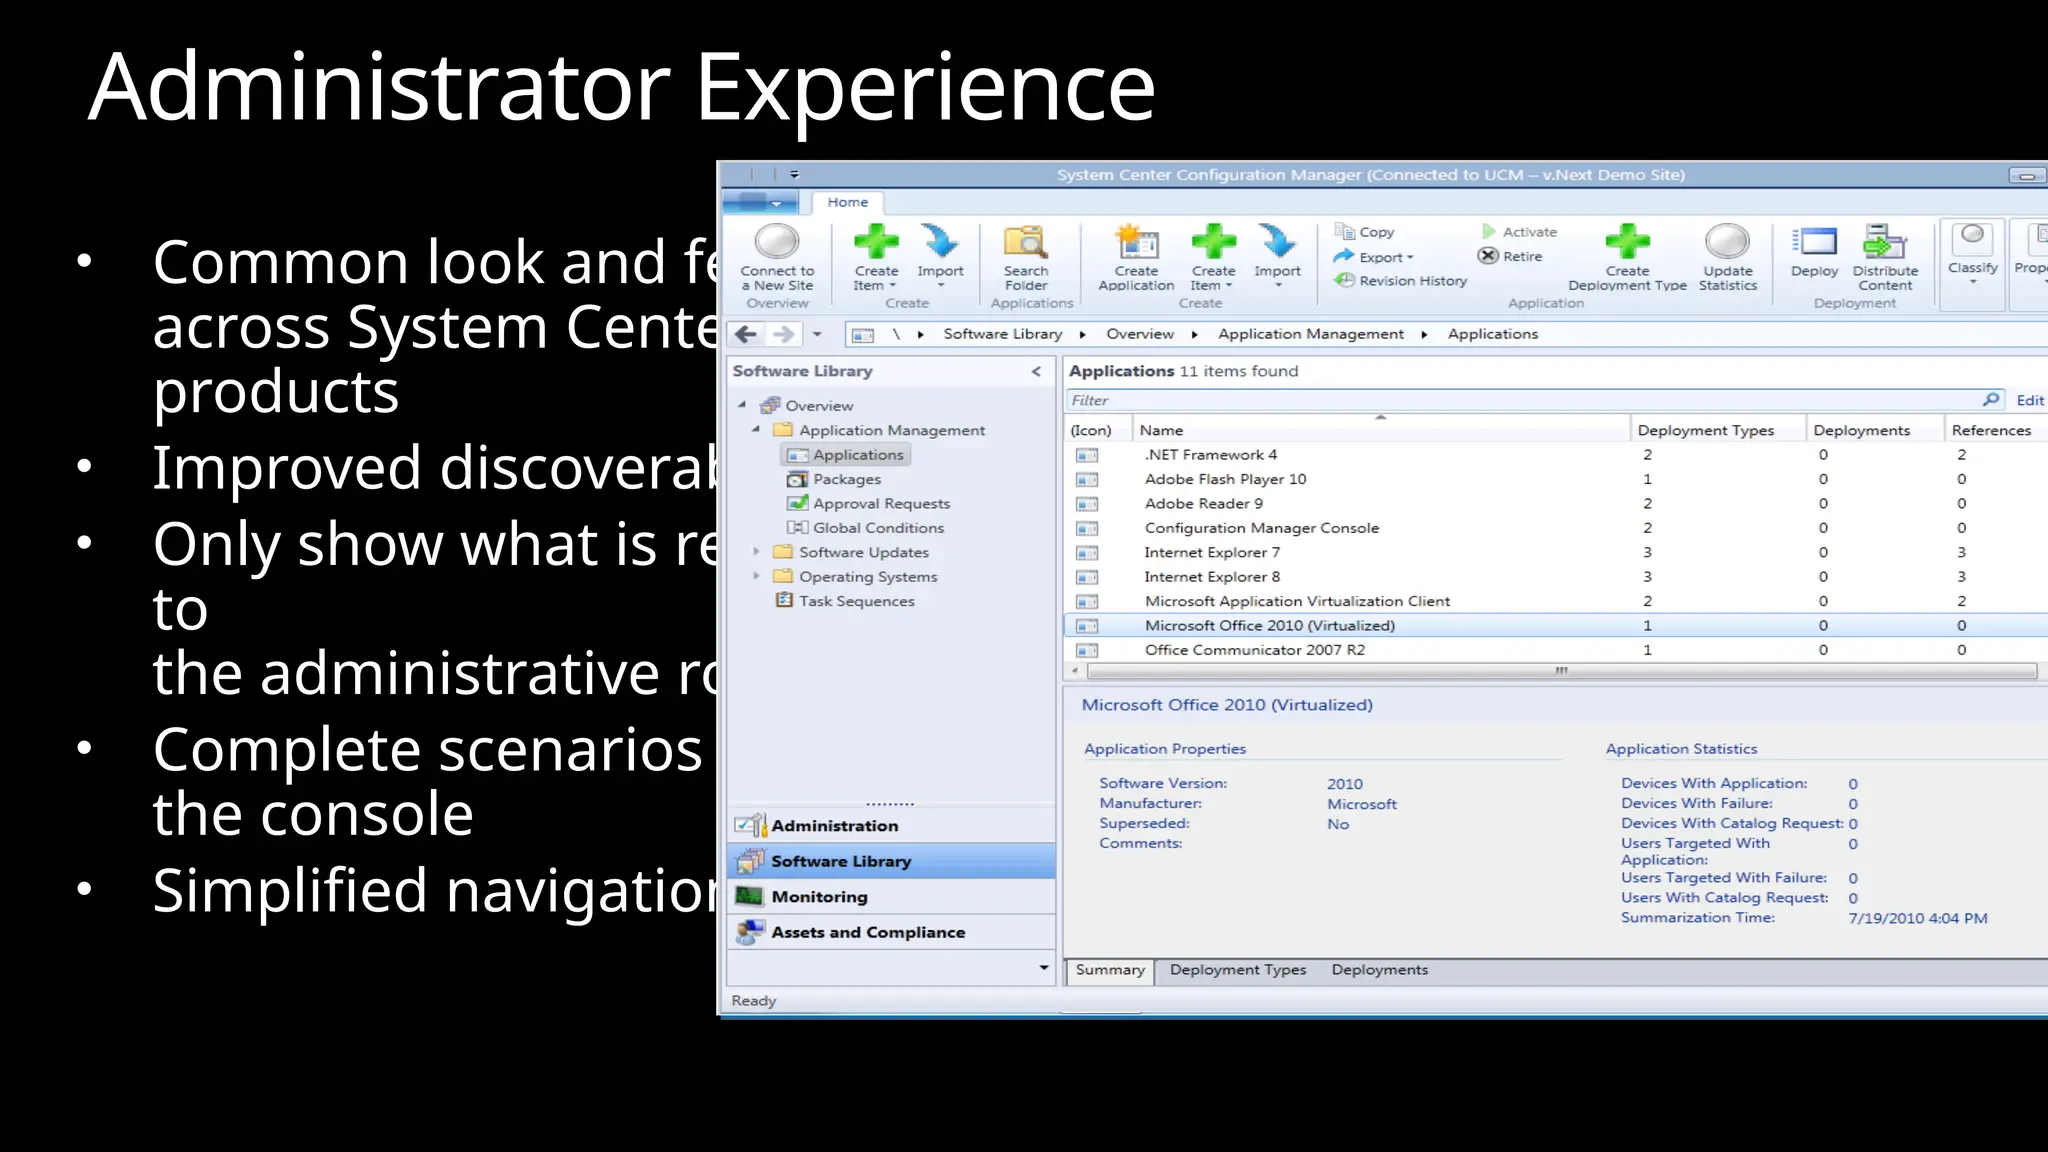Click Create Item next to Create Application
Viewport: 2048px width, 1152px height.
tap(1213, 256)
